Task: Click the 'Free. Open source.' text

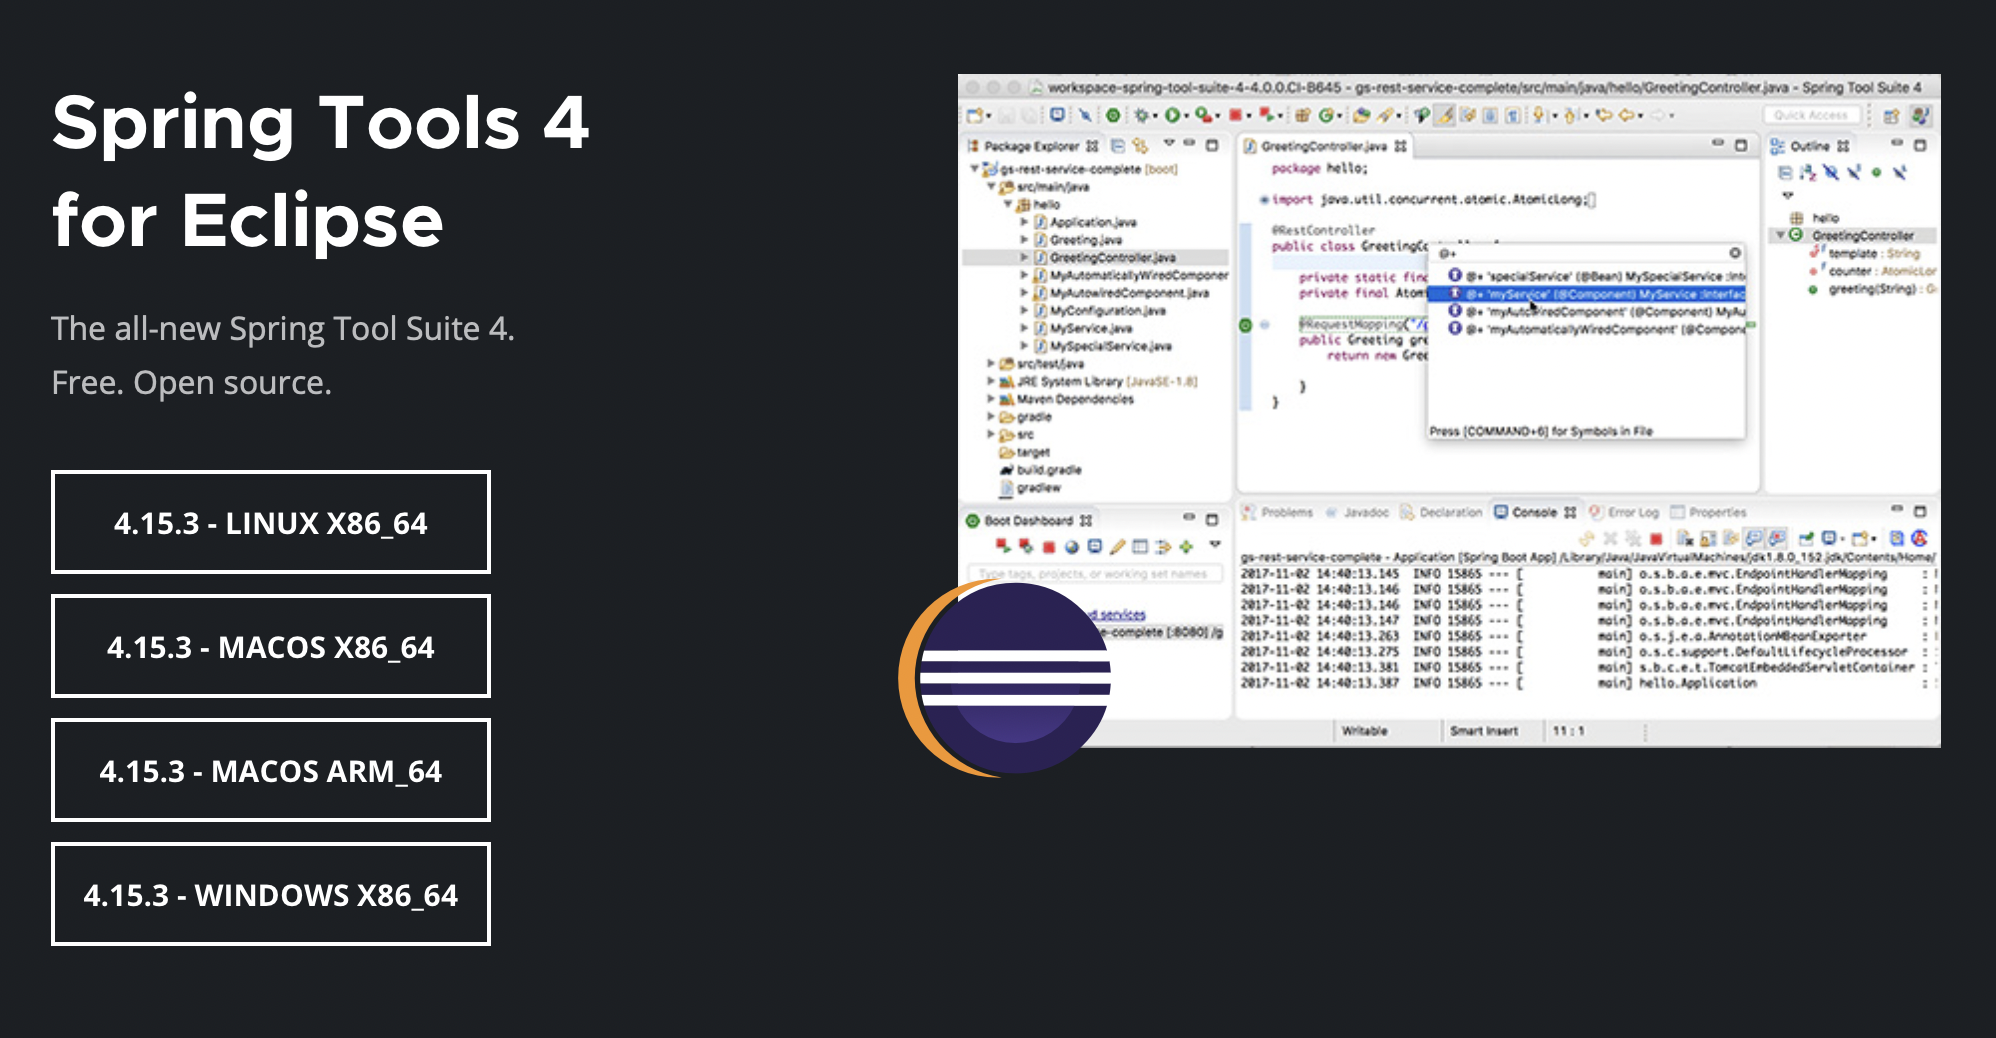Action: [191, 383]
